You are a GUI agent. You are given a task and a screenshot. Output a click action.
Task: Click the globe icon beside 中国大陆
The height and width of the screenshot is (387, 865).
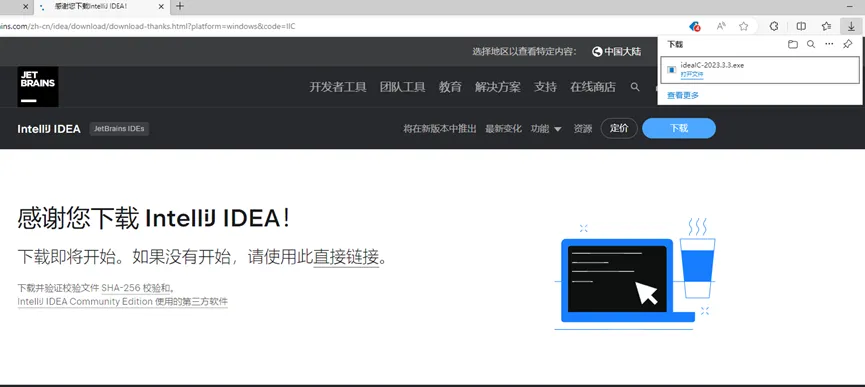[x=596, y=52]
